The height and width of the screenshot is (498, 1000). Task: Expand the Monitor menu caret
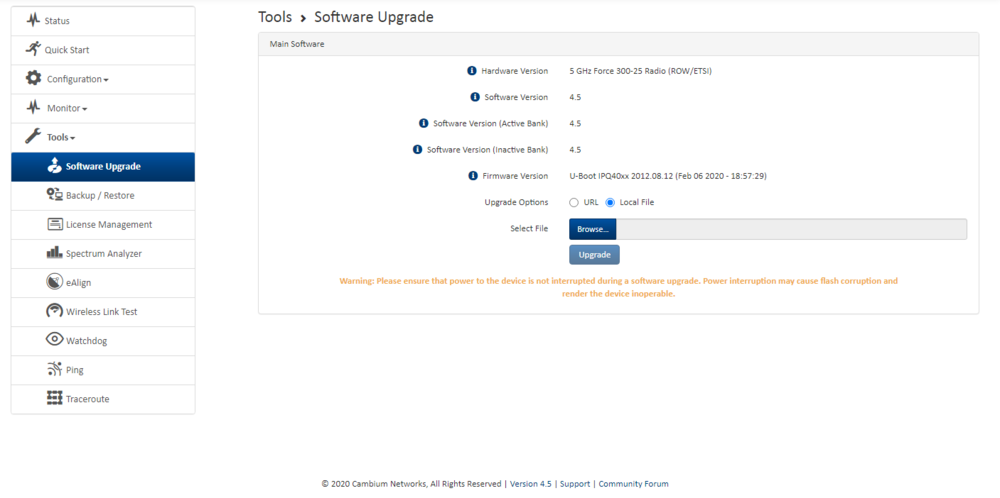pyautogui.click(x=85, y=110)
